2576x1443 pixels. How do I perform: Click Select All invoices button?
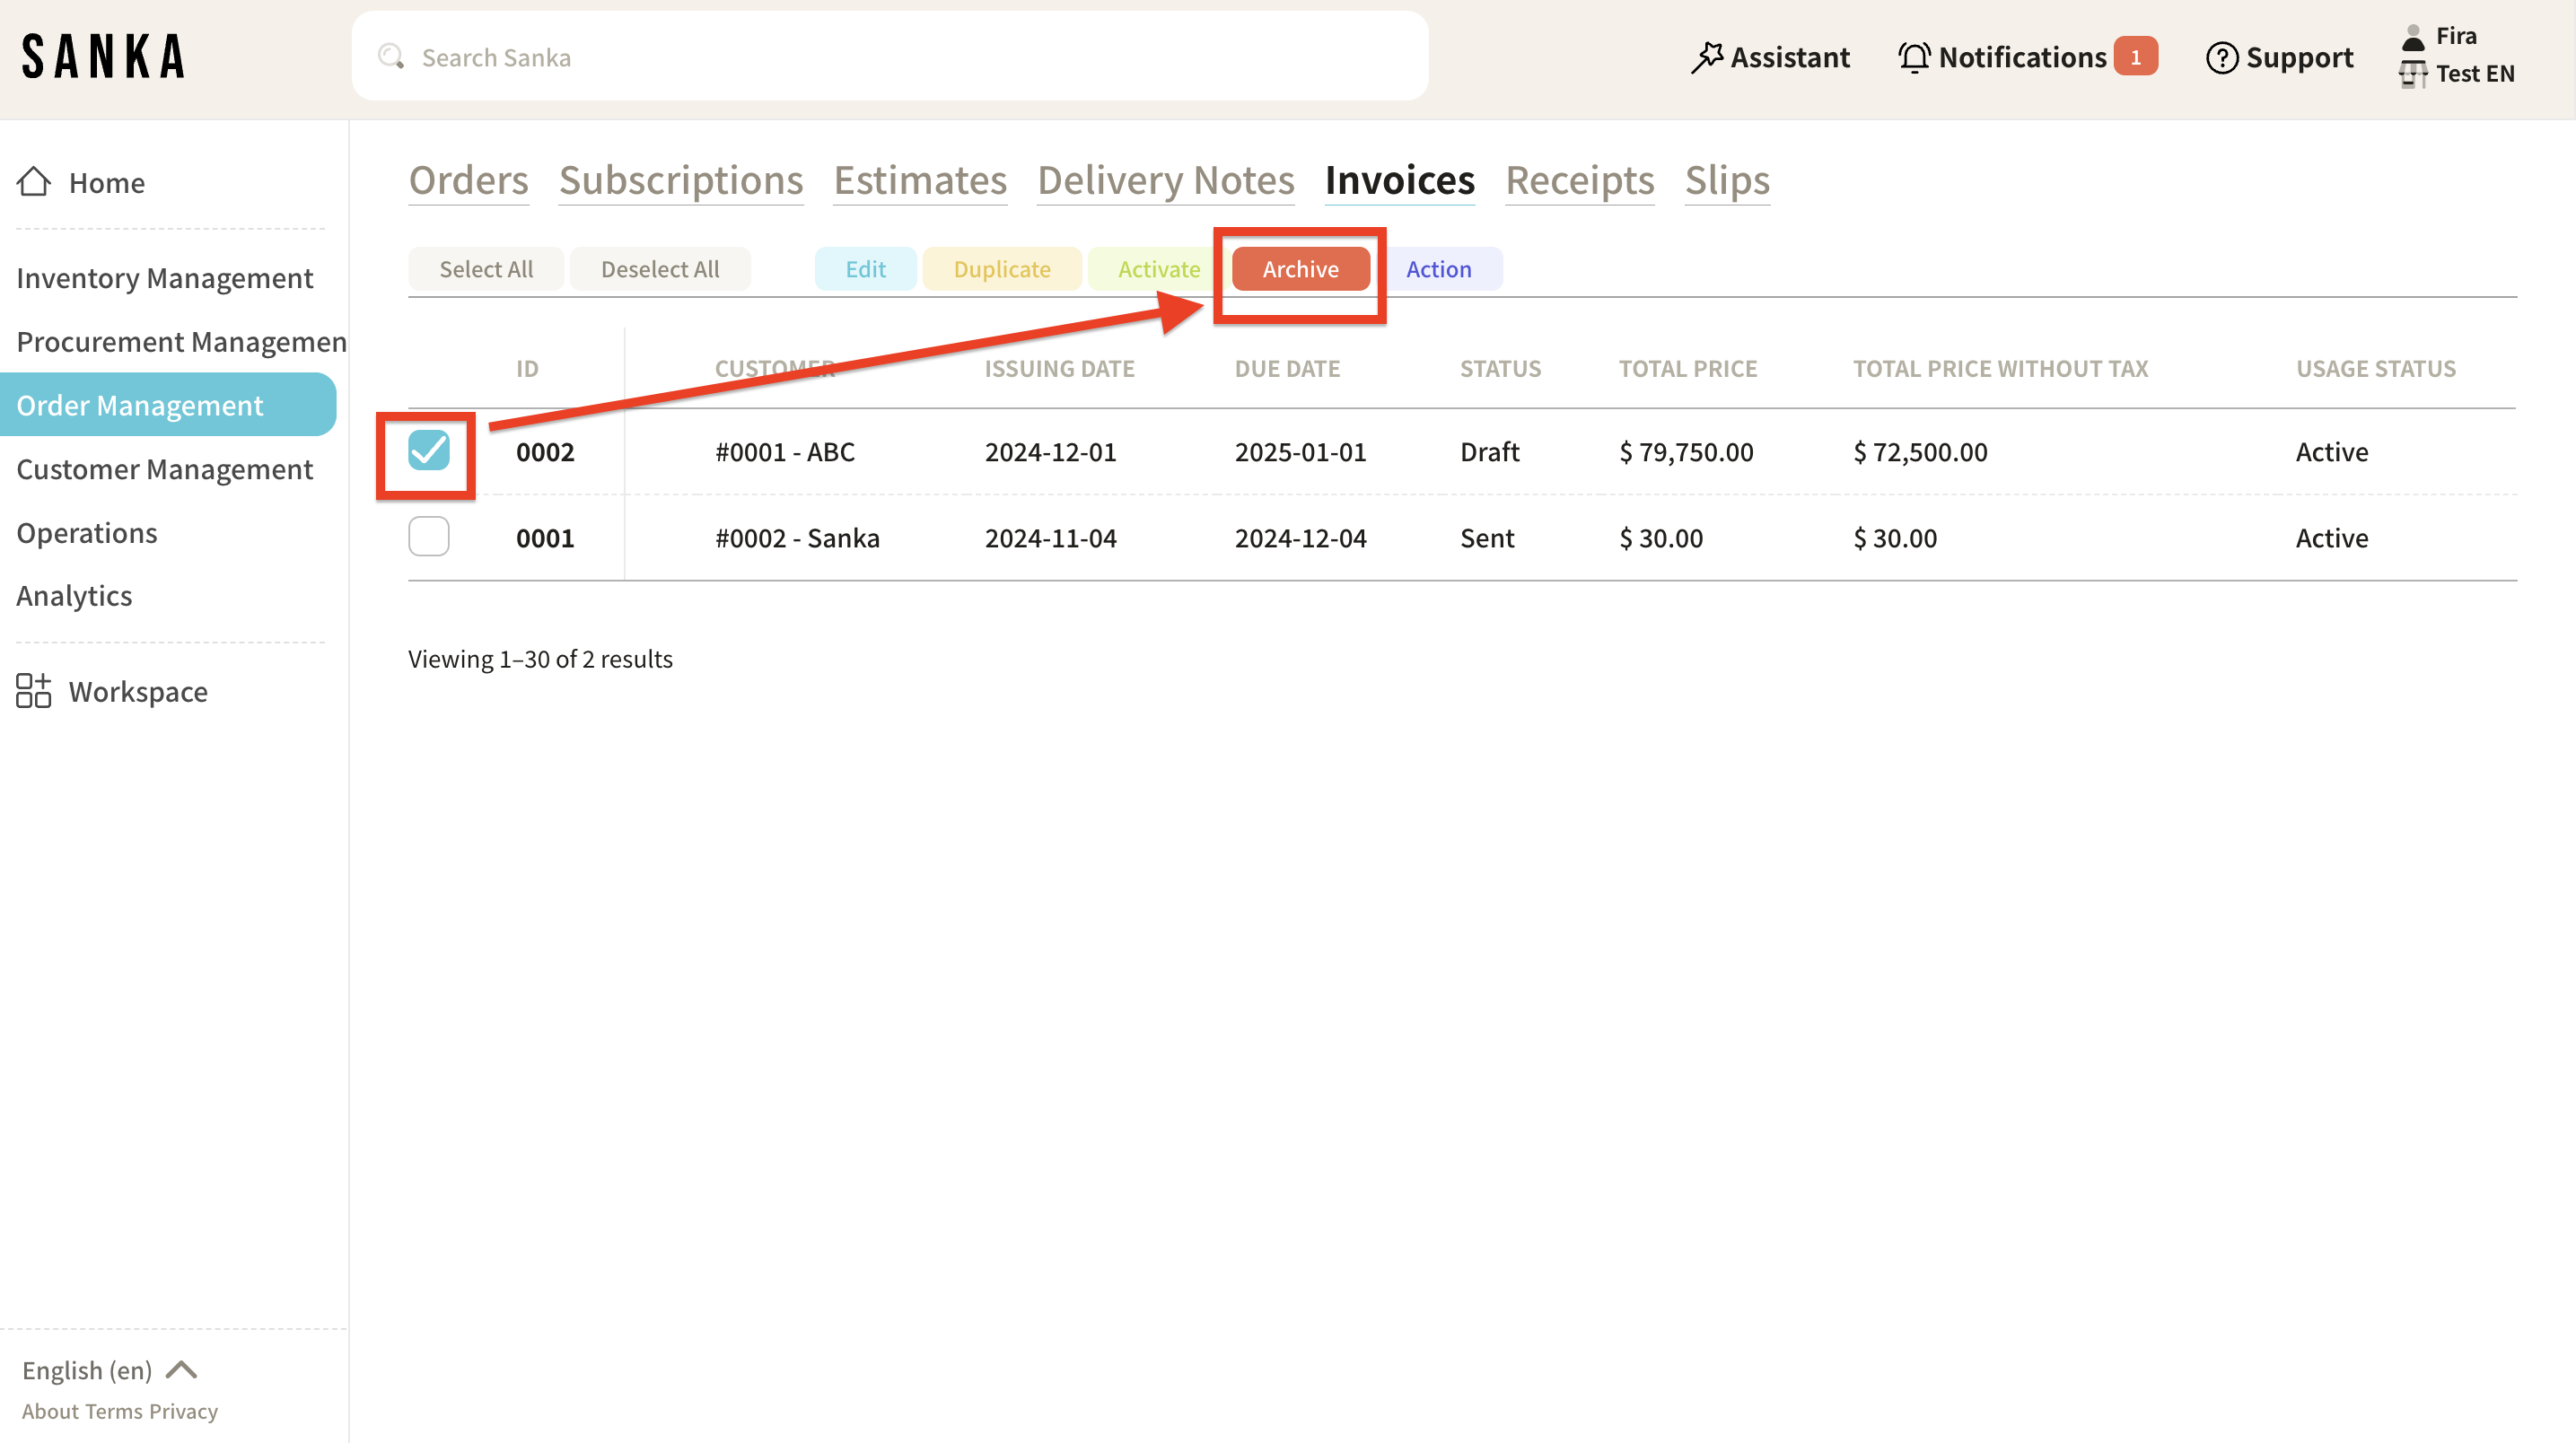(486, 269)
